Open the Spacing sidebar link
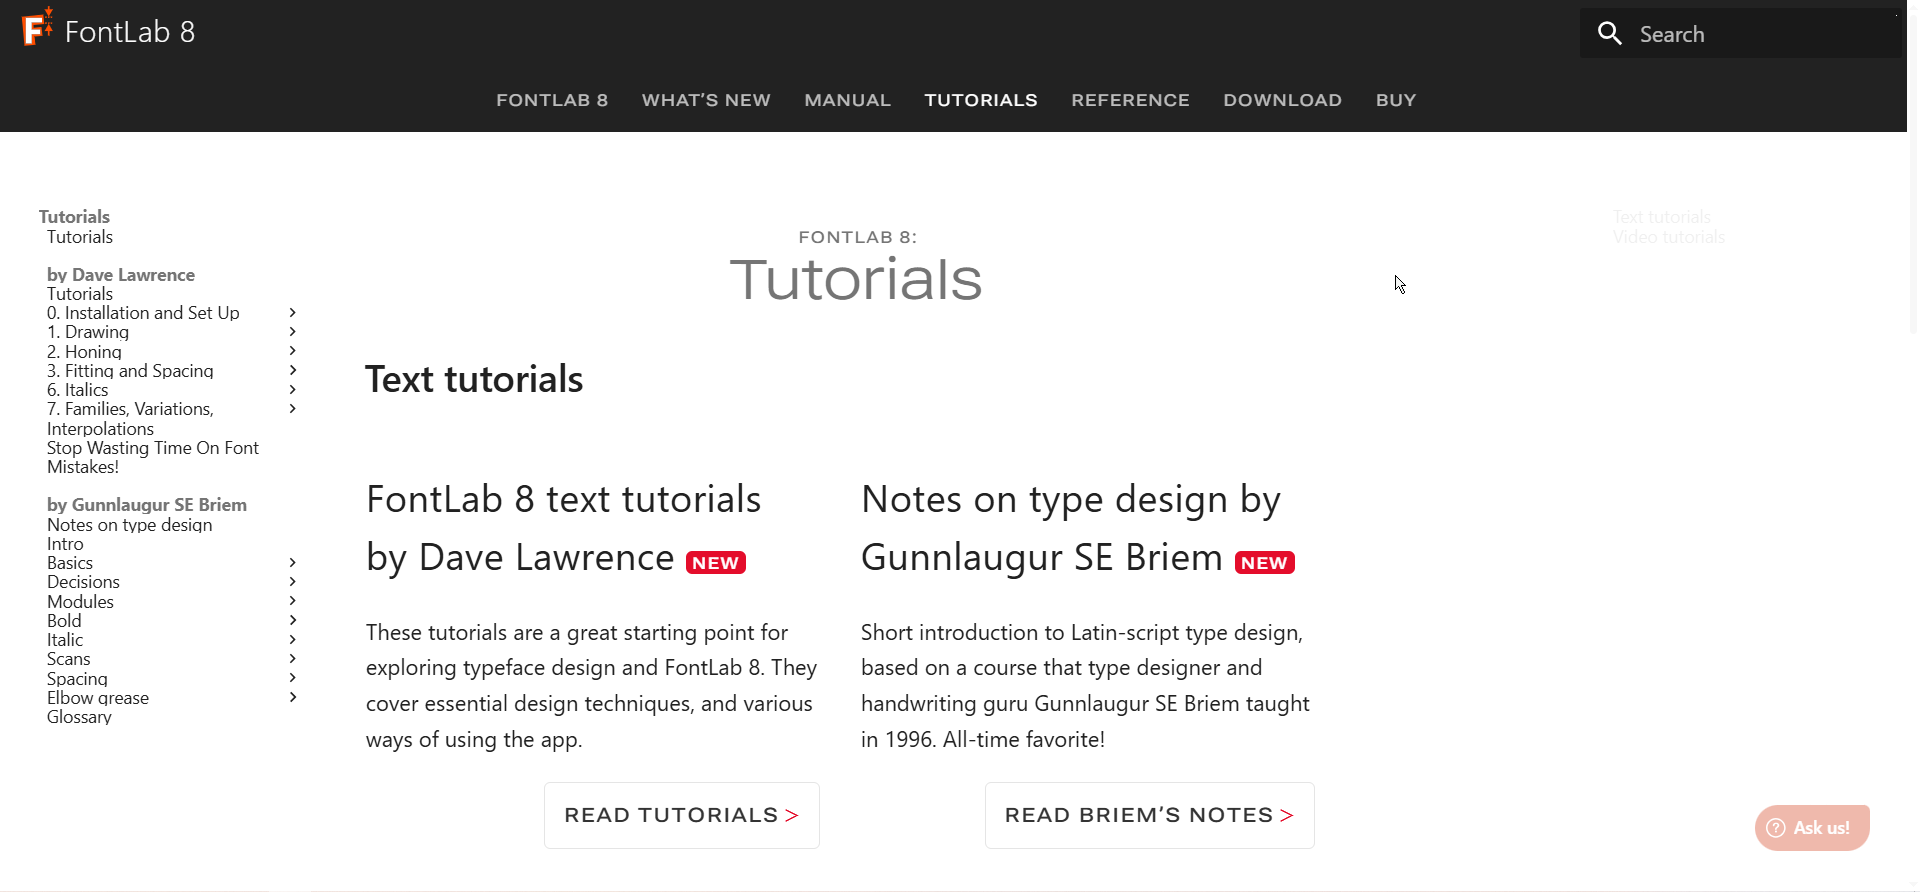Viewport: 1920px width, 892px height. [77, 679]
